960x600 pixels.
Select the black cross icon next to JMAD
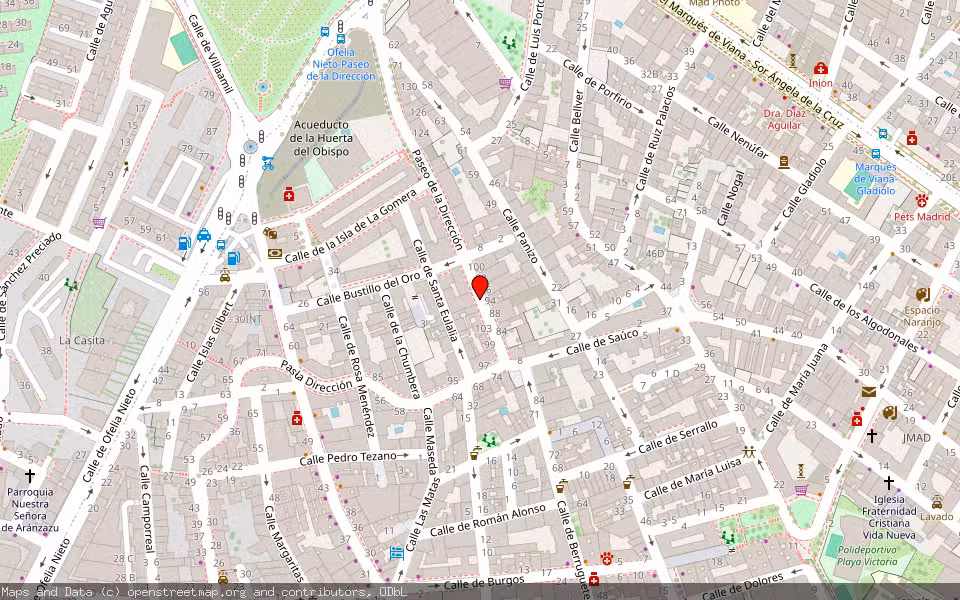(871, 435)
